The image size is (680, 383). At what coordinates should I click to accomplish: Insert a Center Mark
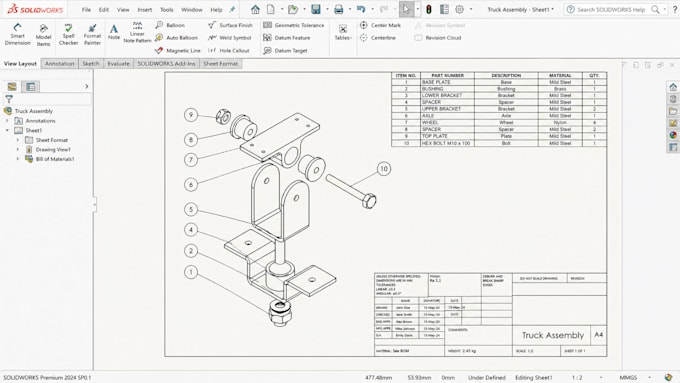point(380,25)
